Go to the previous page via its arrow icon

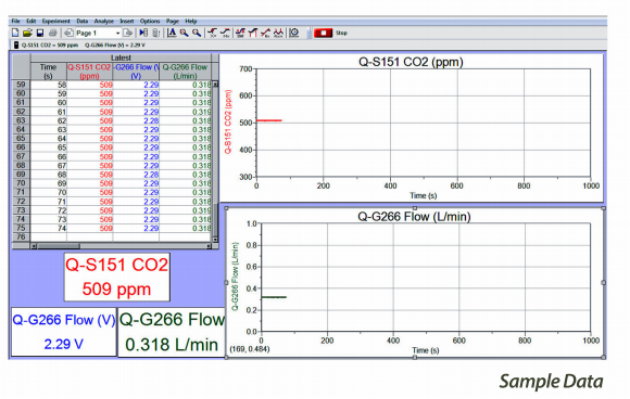pos(69,33)
